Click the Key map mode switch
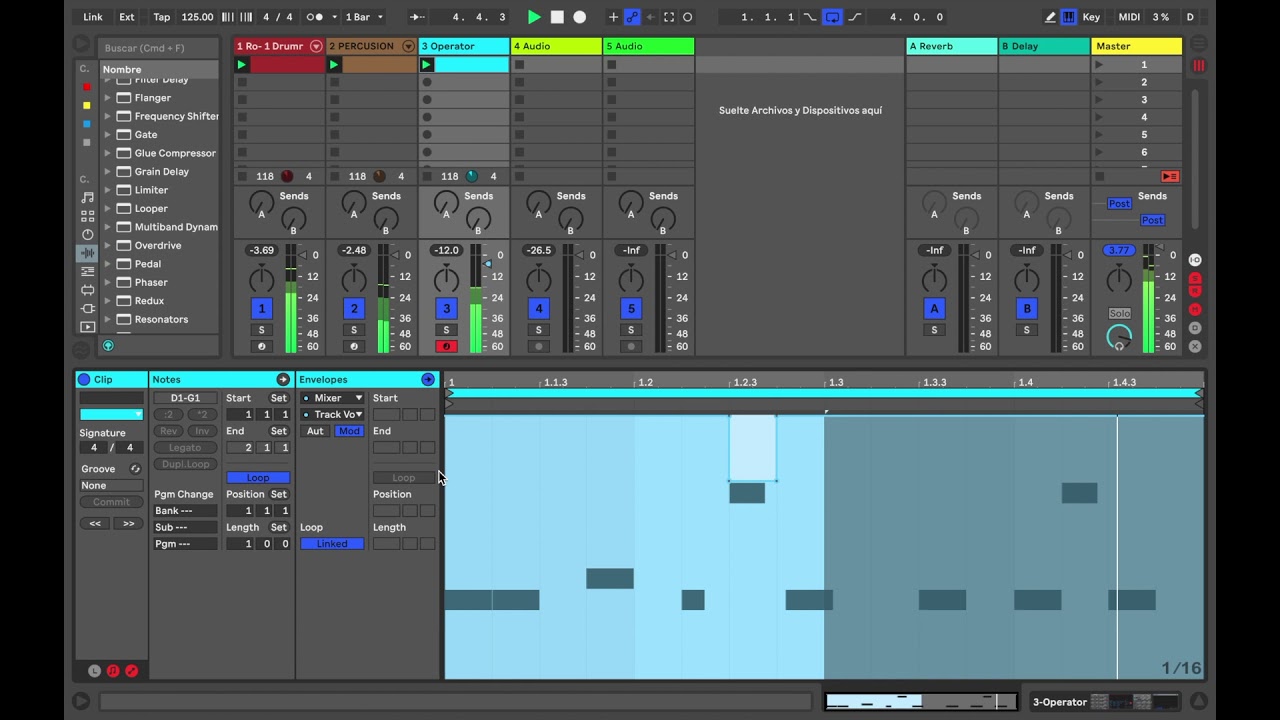 pyautogui.click(x=1091, y=17)
